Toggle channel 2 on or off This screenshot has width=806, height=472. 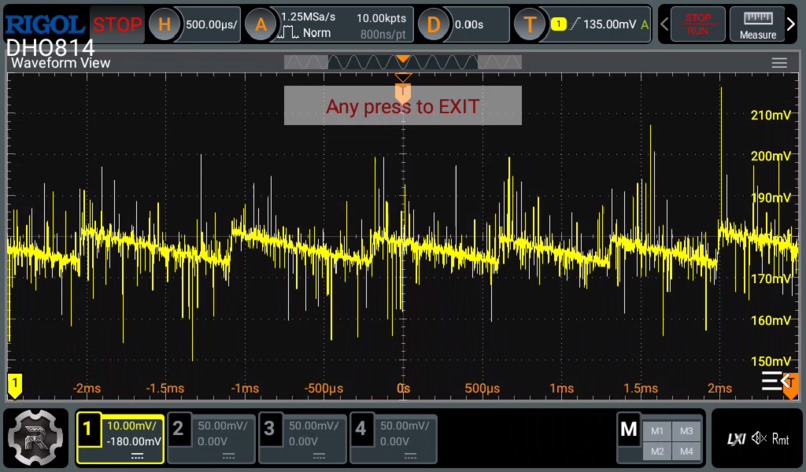pos(178,428)
